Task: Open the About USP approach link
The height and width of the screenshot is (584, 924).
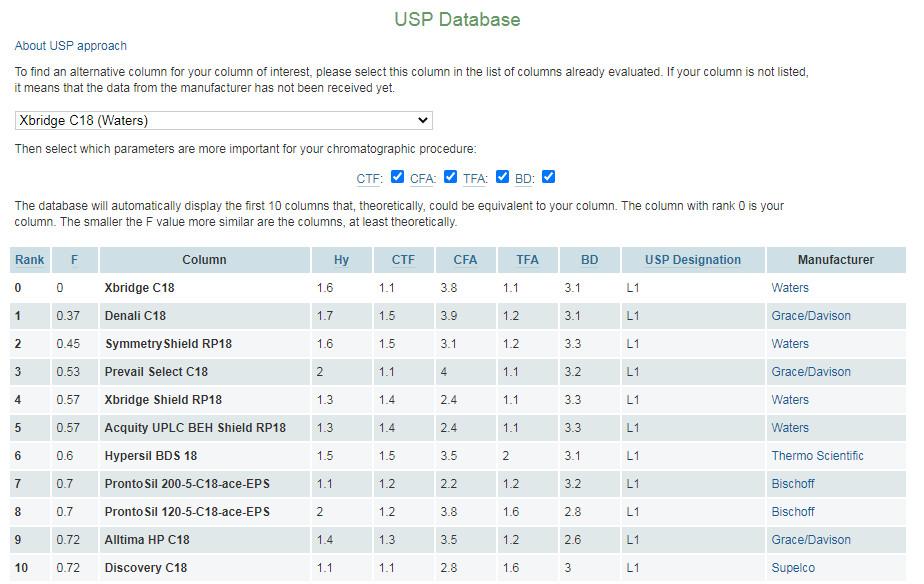Action: click(x=71, y=46)
